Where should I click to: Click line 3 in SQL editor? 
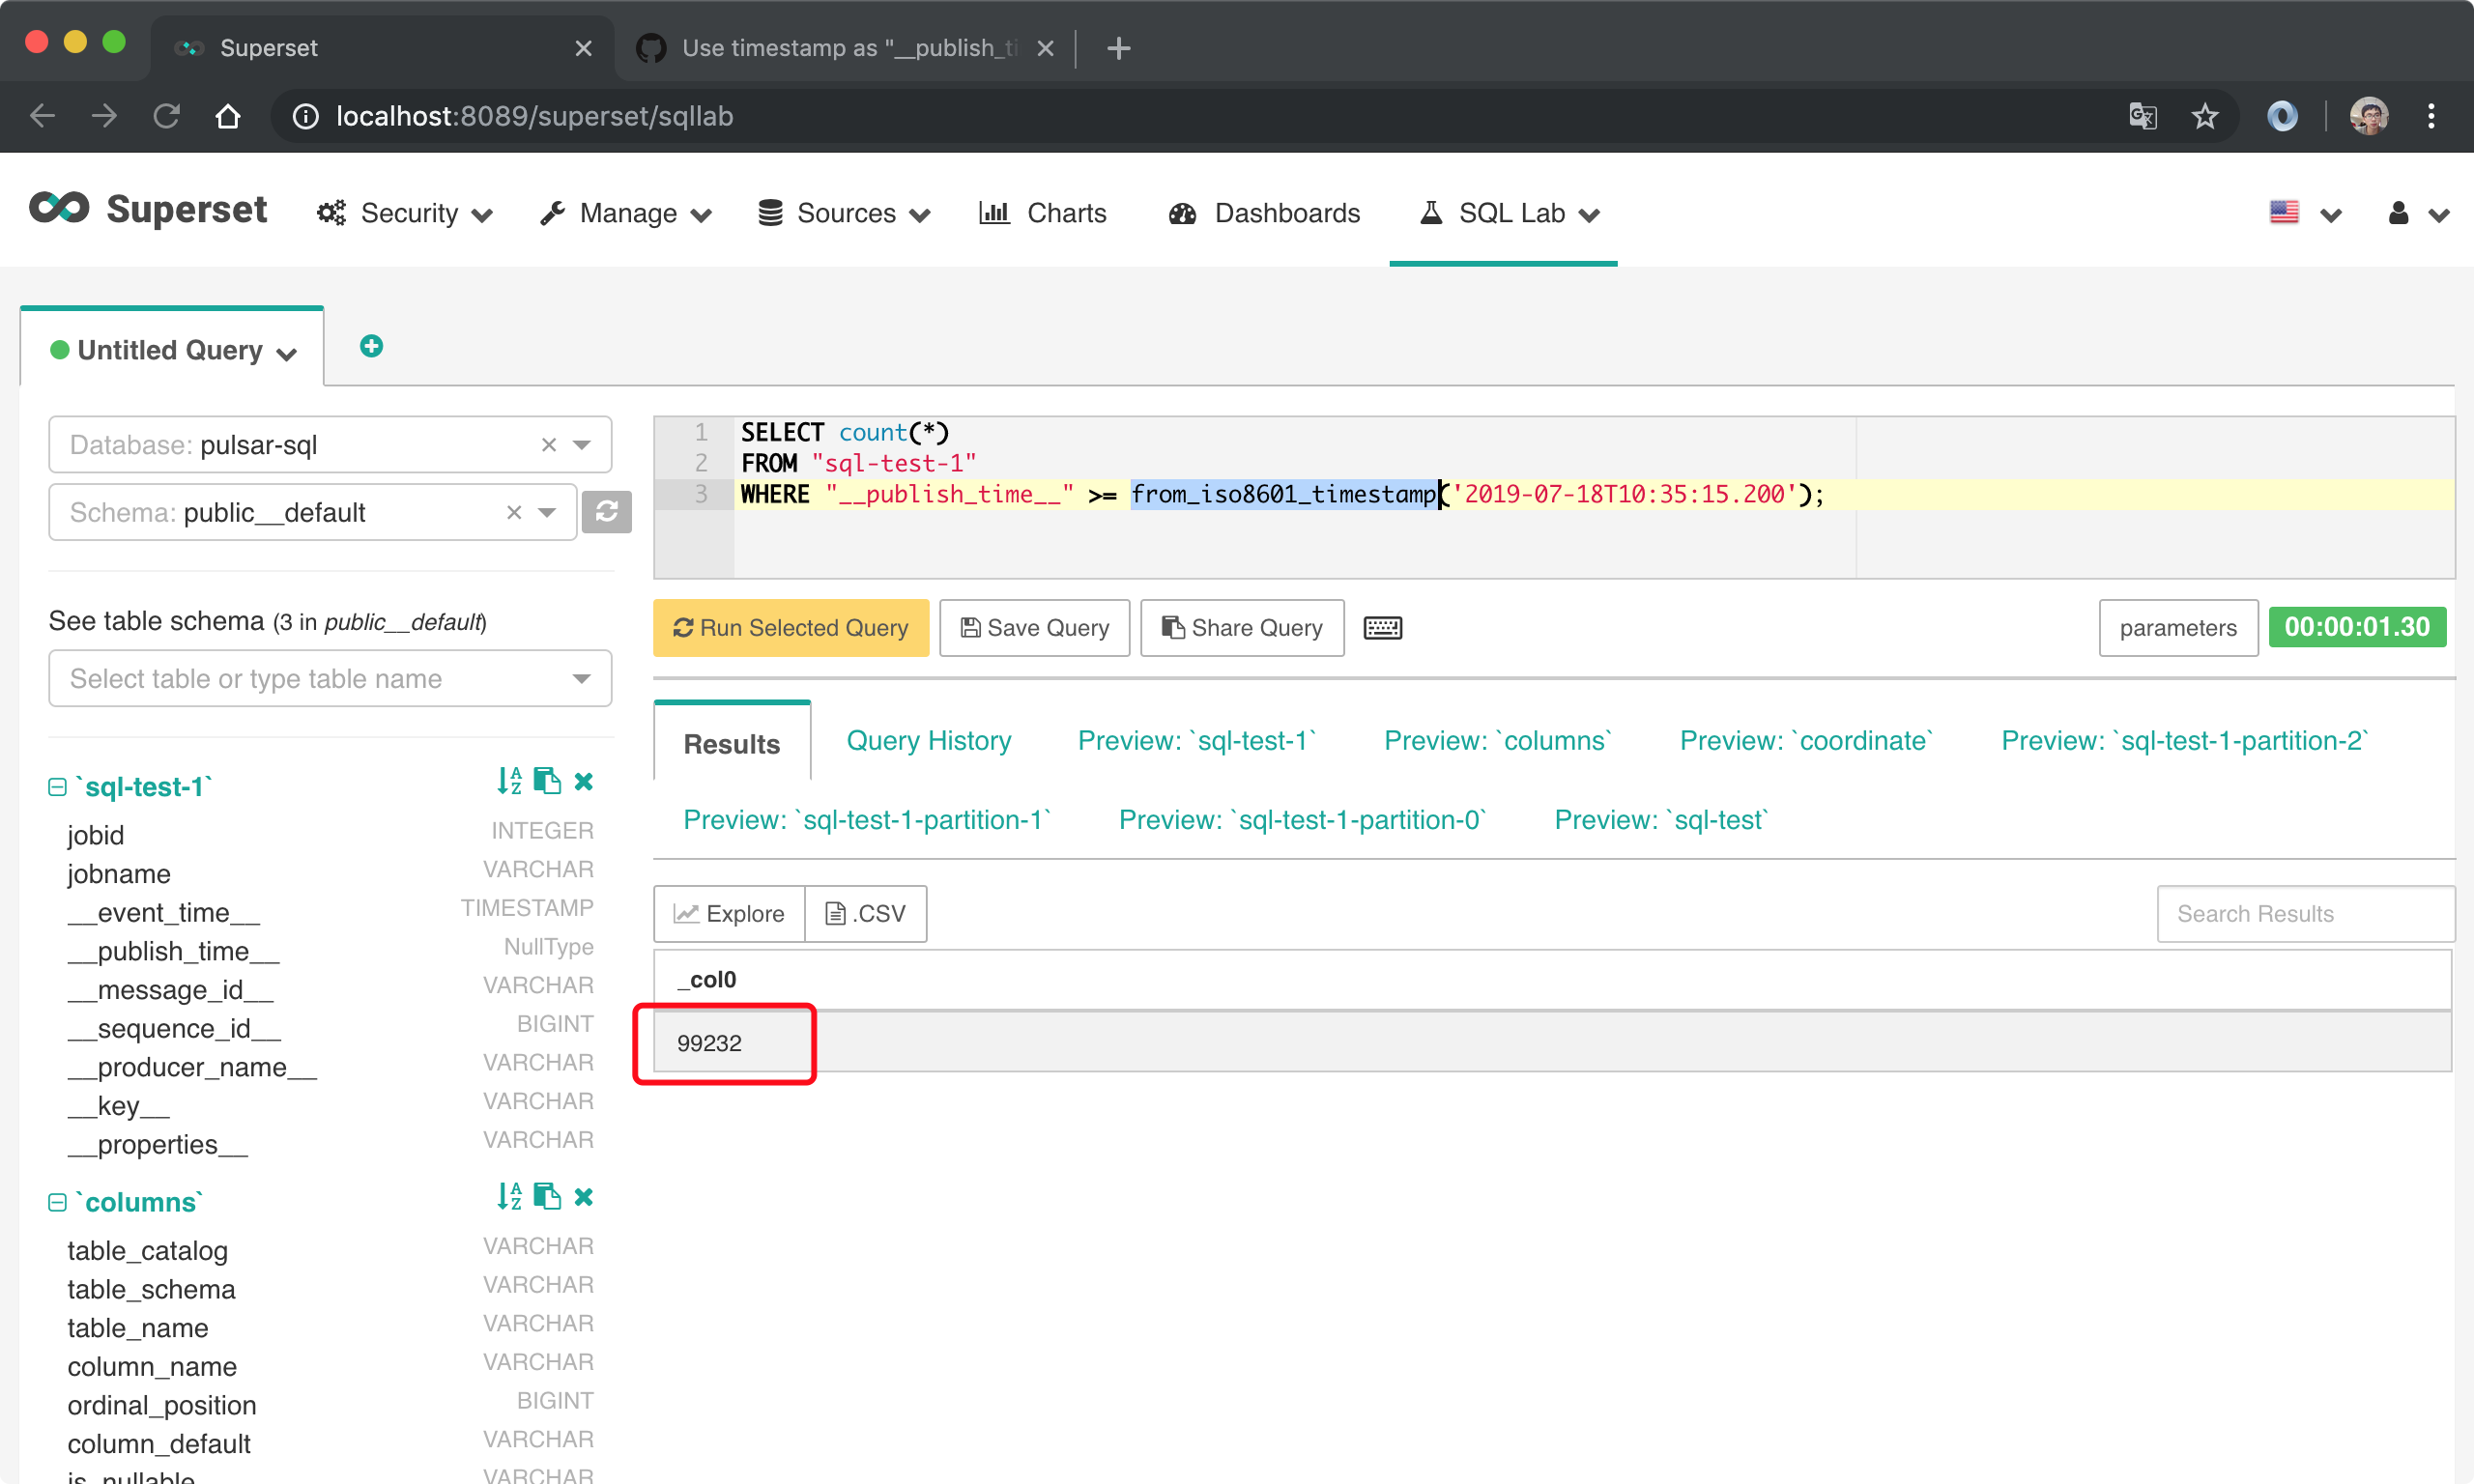point(1594,494)
